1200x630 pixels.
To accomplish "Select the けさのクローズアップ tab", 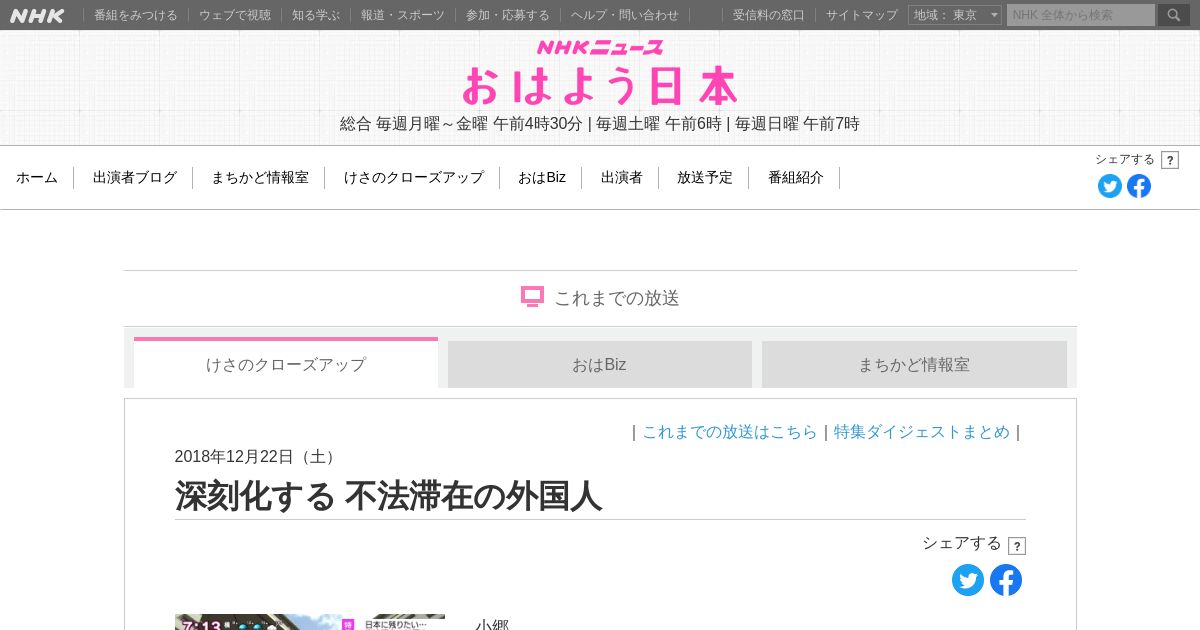I will pos(286,363).
